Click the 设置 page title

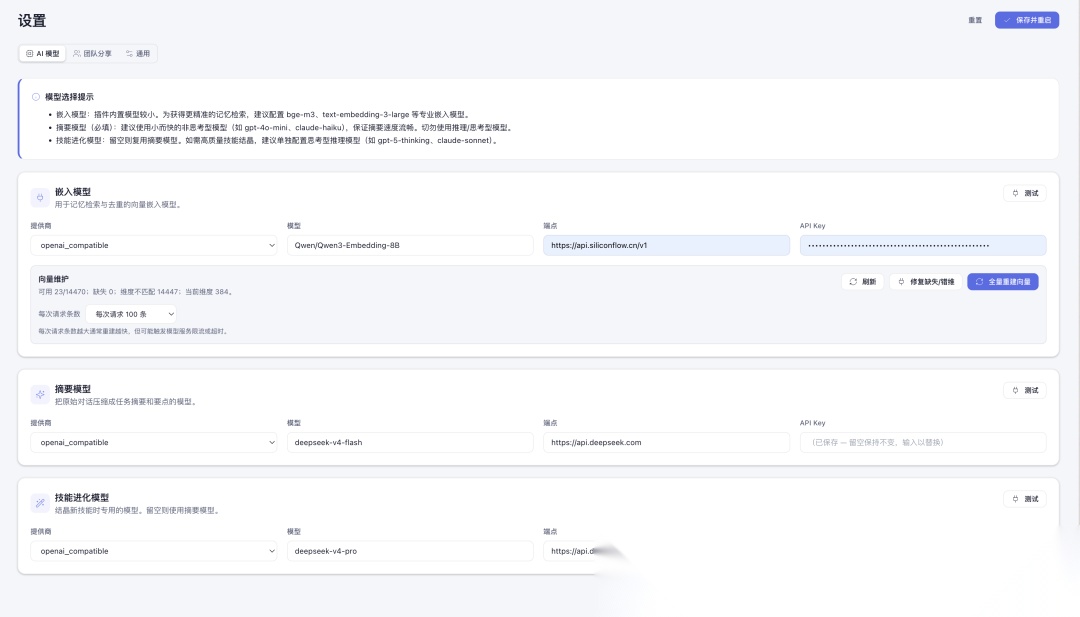click(x=32, y=21)
